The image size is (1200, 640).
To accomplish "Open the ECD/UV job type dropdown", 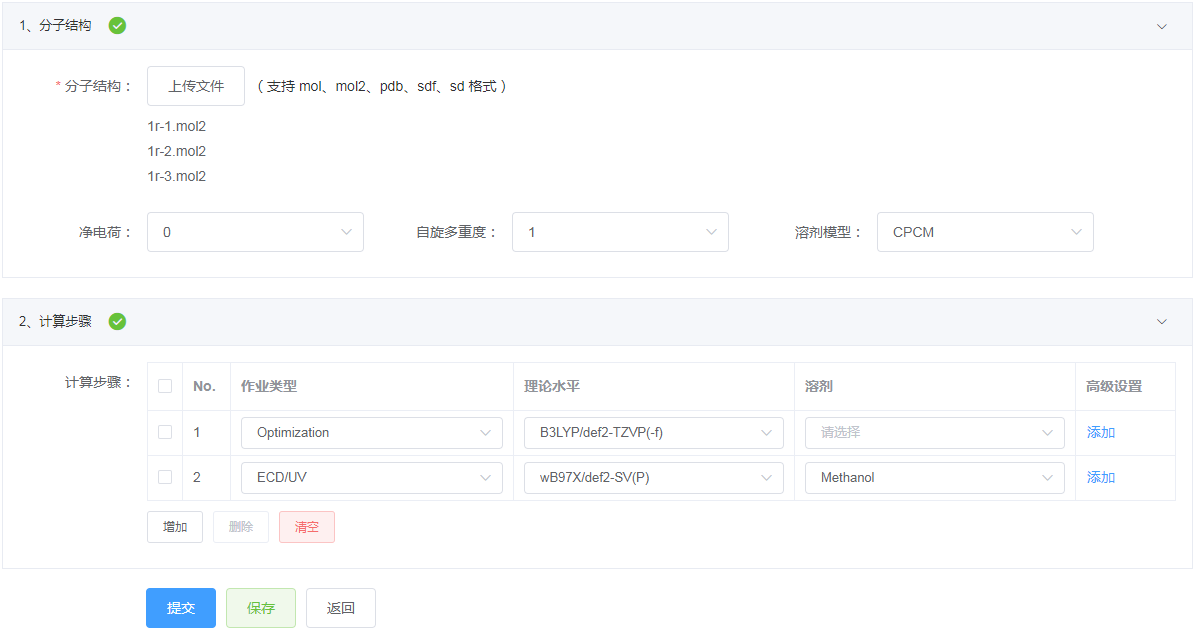I will click(x=372, y=478).
